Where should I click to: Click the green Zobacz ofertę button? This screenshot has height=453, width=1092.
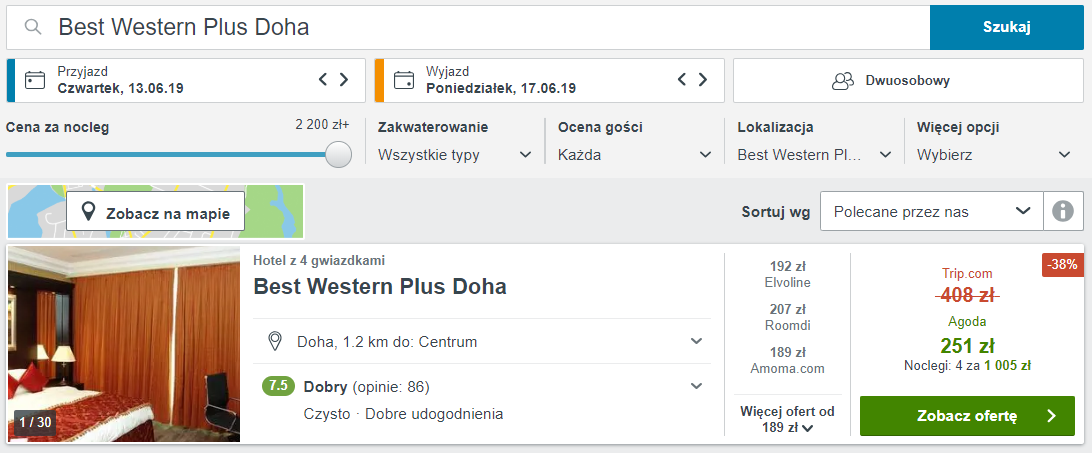(967, 416)
